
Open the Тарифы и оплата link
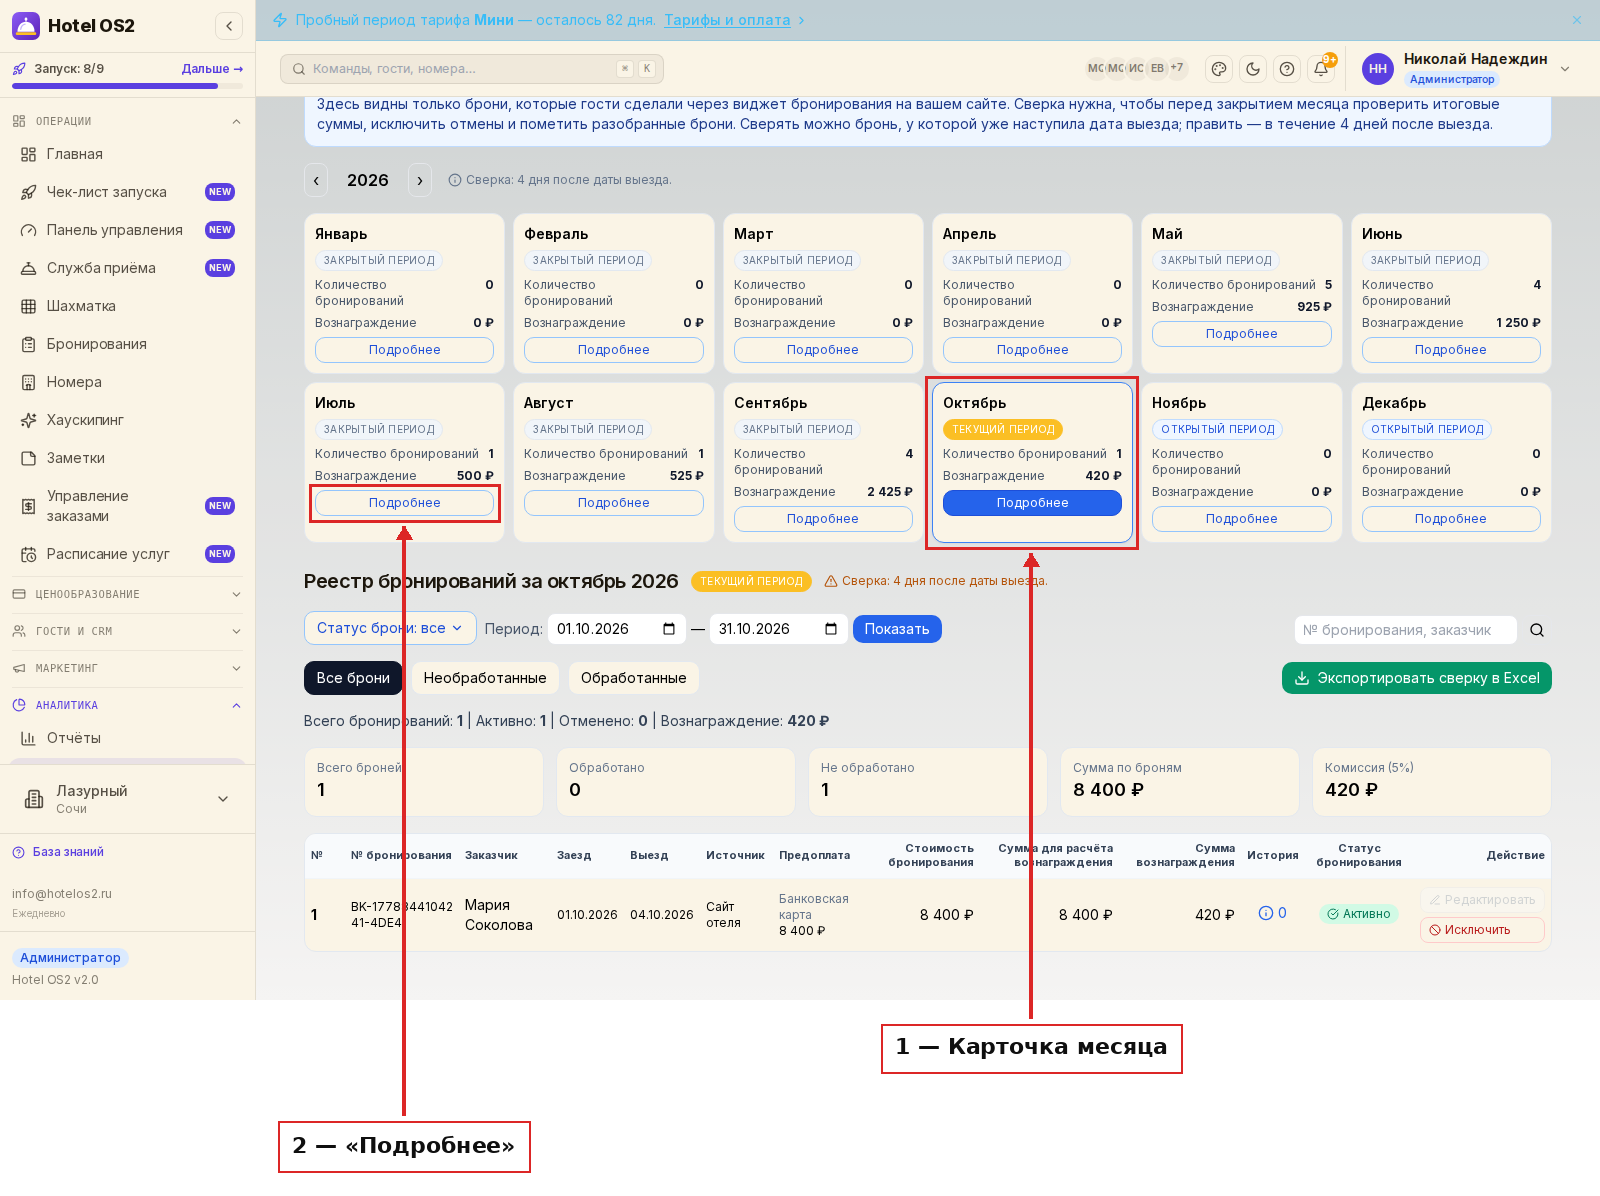(x=727, y=20)
